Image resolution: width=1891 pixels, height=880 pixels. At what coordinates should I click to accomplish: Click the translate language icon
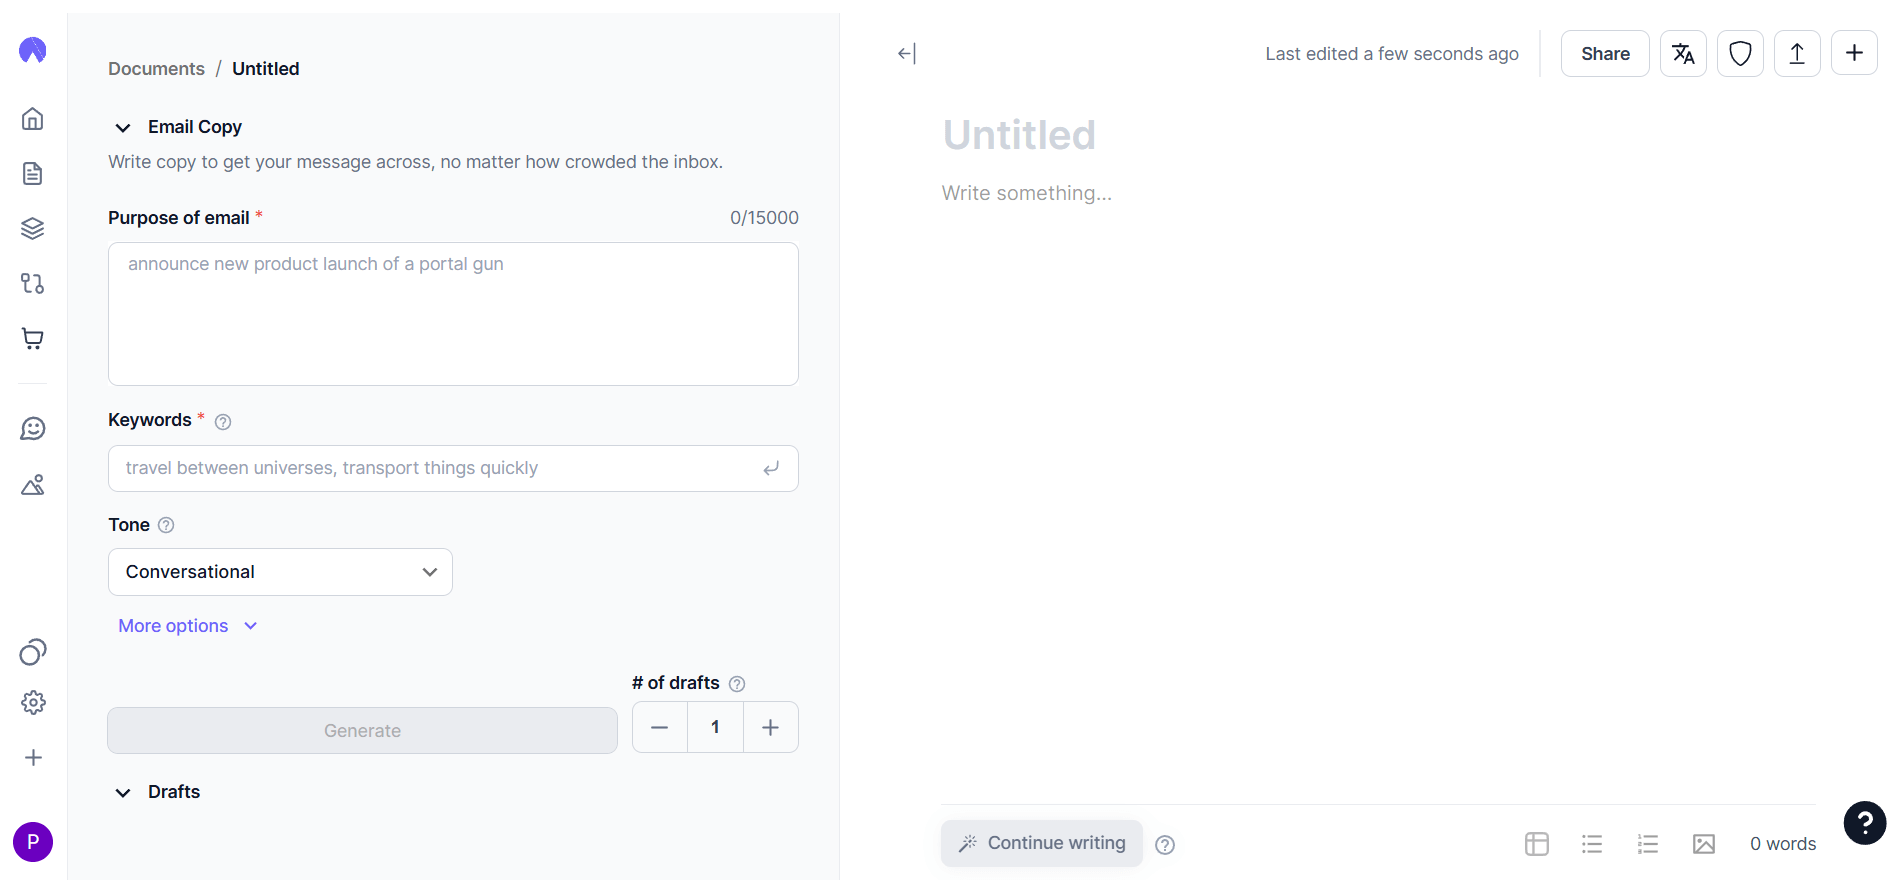(1683, 54)
